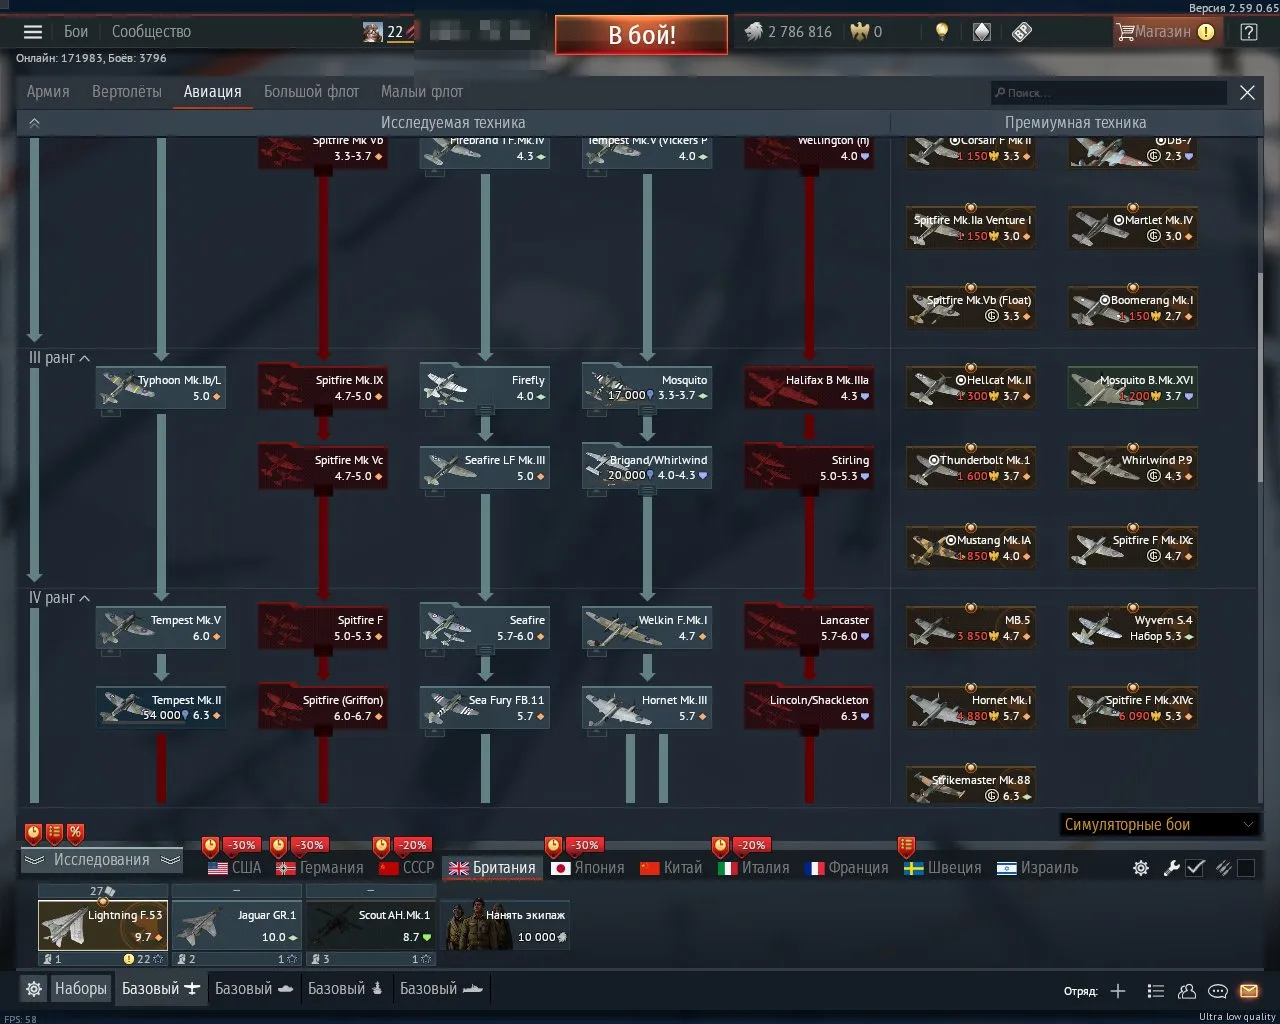Open the chat speech bubble icon
The image size is (1280, 1024).
[x=1218, y=991]
